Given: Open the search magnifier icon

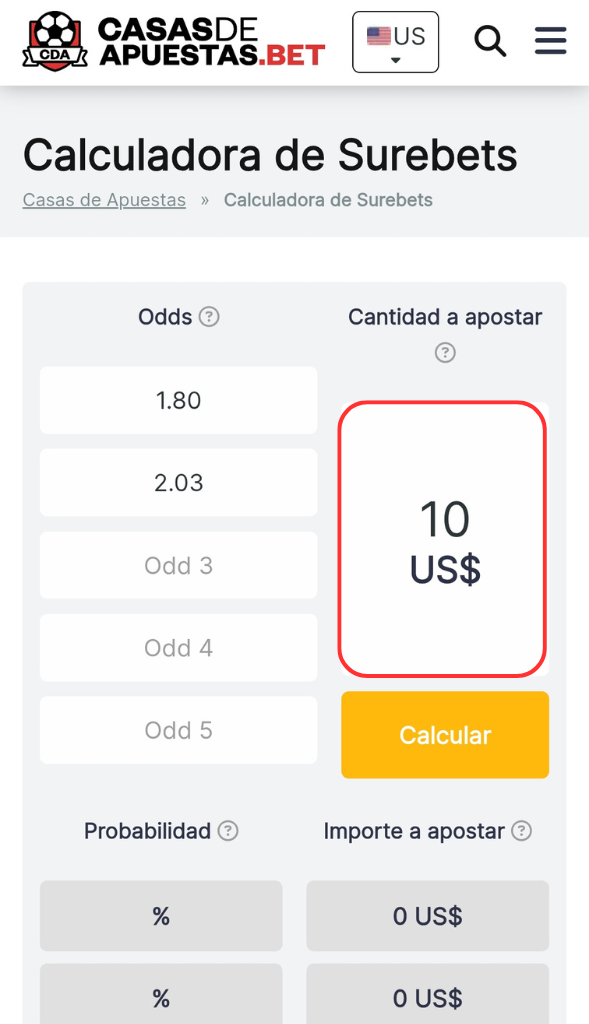Looking at the screenshot, I should [x=490, y=42].
